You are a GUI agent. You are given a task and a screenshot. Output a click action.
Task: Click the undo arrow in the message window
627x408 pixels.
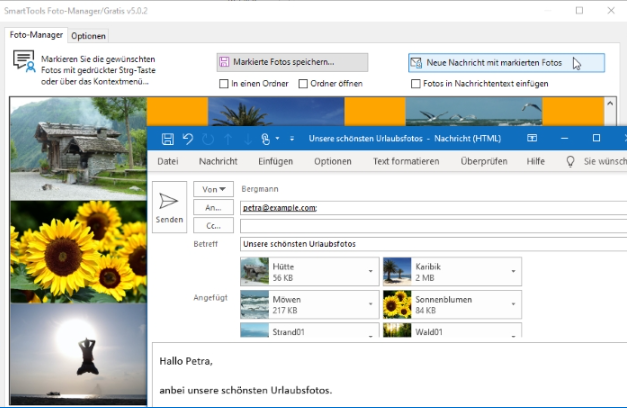(188, 138)
